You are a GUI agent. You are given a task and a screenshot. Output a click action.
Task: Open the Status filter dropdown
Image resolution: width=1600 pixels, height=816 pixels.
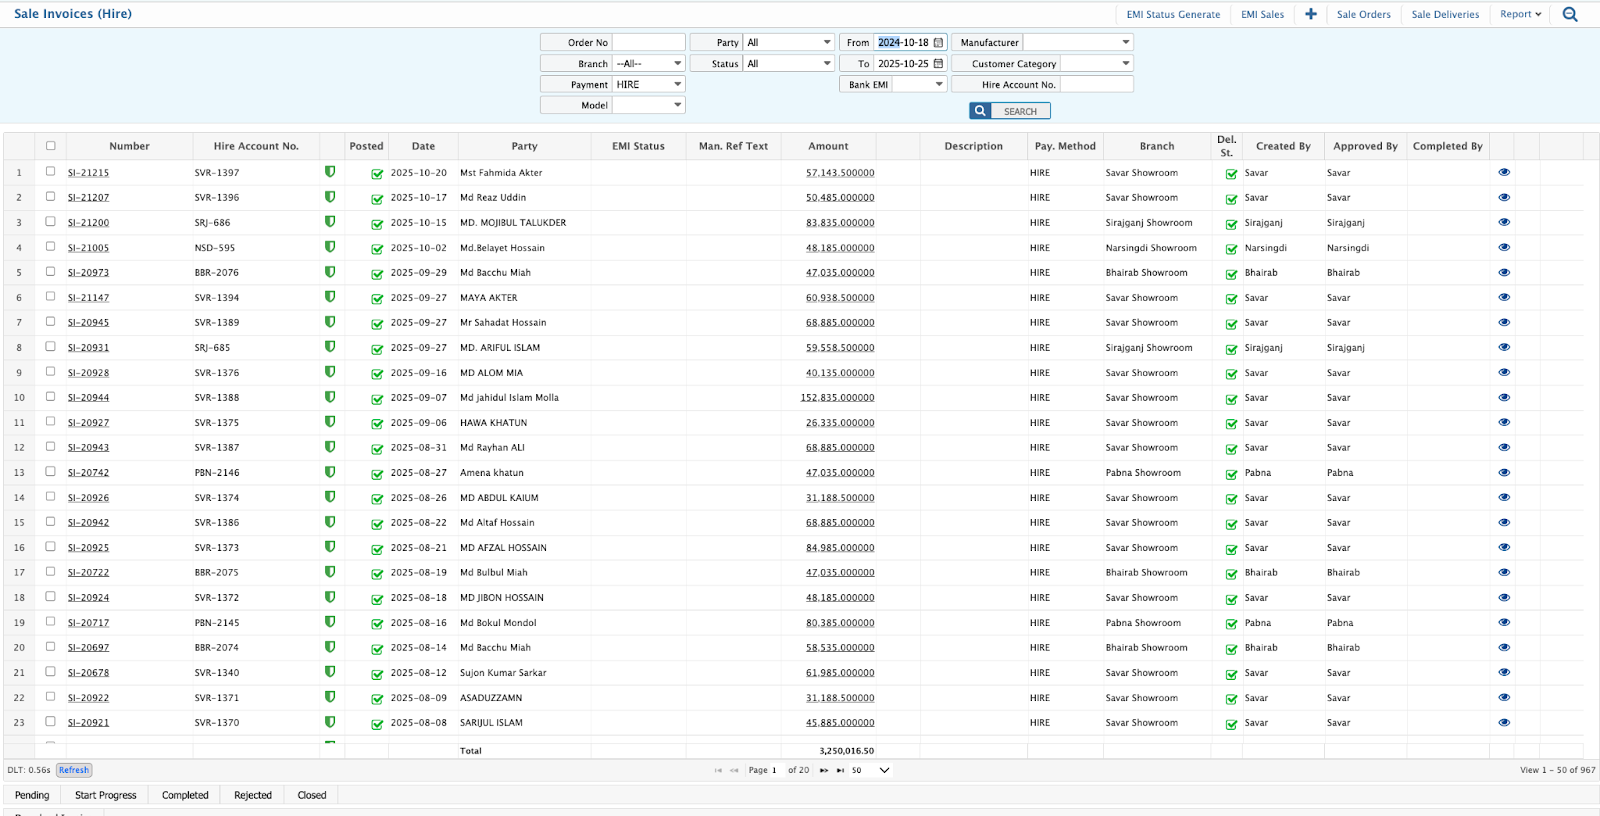click(789, 63)
